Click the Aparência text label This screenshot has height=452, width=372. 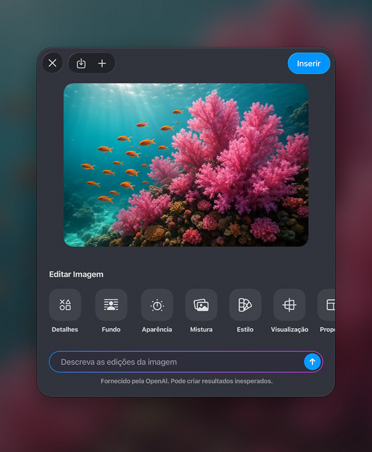pyautogui.click(x=157, y=329)
